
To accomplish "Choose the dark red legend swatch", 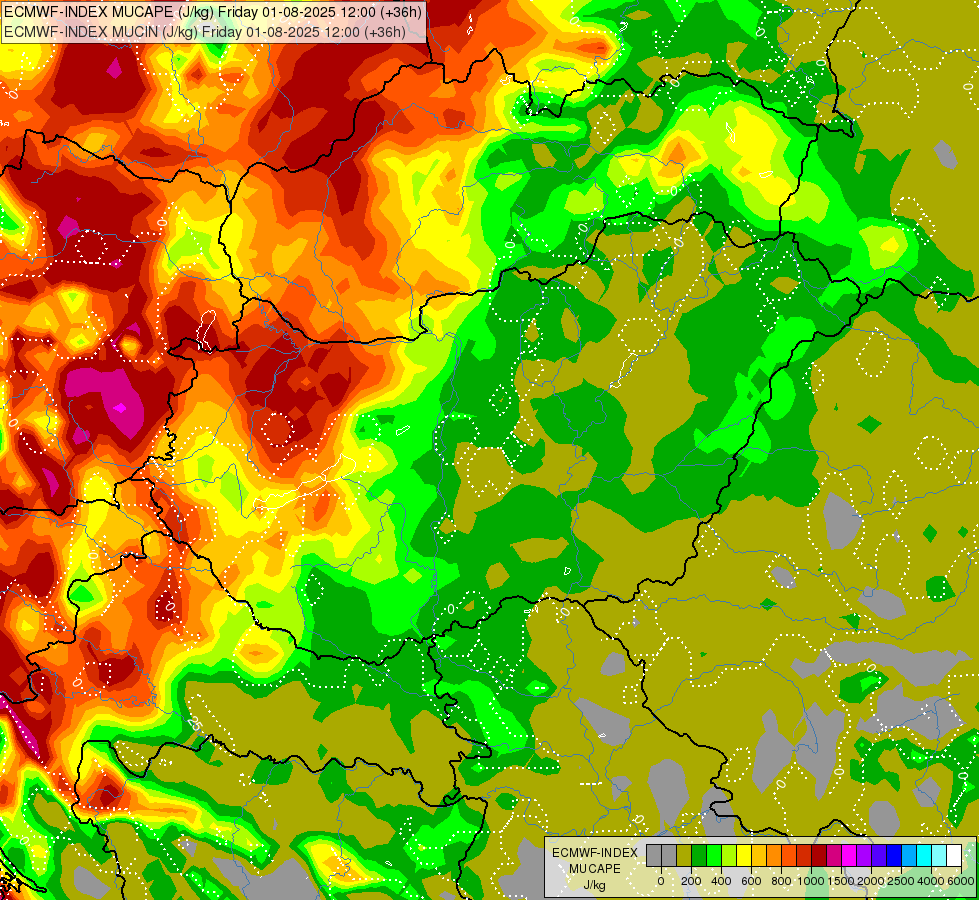I will [x=819, y=855].
